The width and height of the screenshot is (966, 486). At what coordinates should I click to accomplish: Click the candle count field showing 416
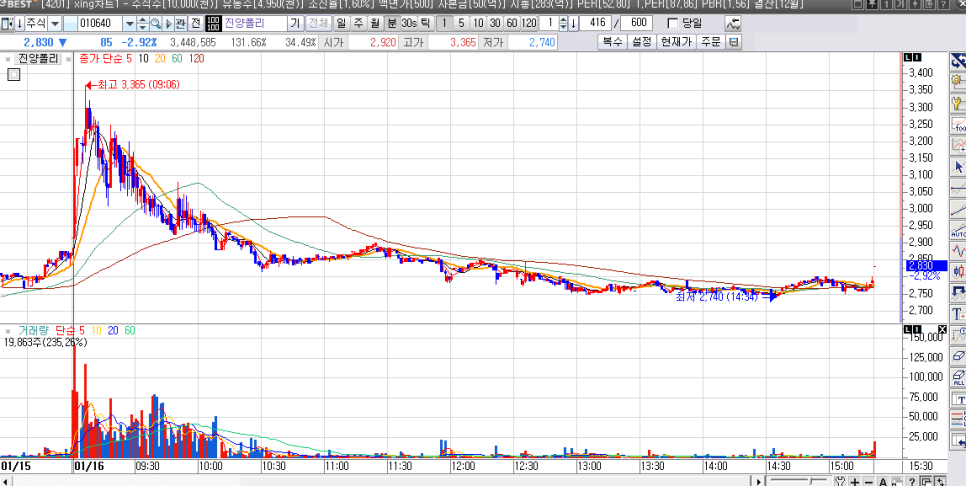(596, 24)
